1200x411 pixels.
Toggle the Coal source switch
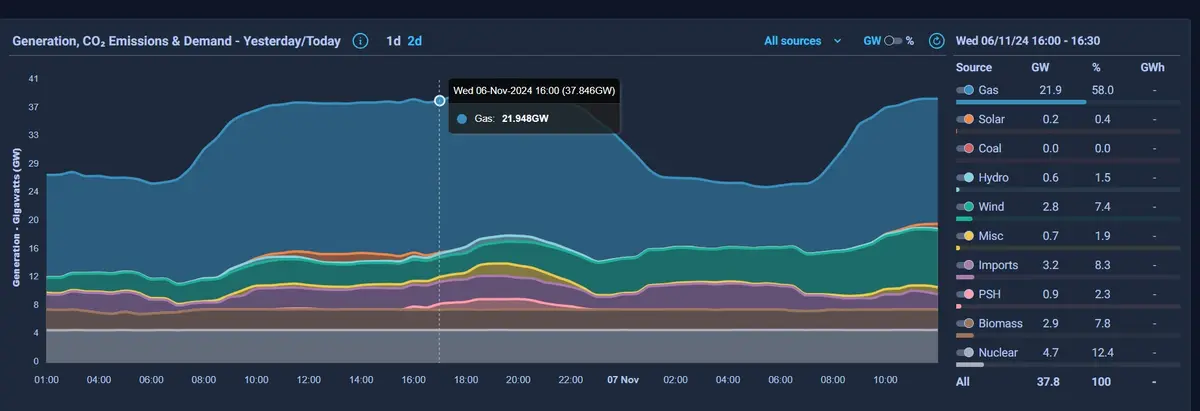[x=966, y=148]
